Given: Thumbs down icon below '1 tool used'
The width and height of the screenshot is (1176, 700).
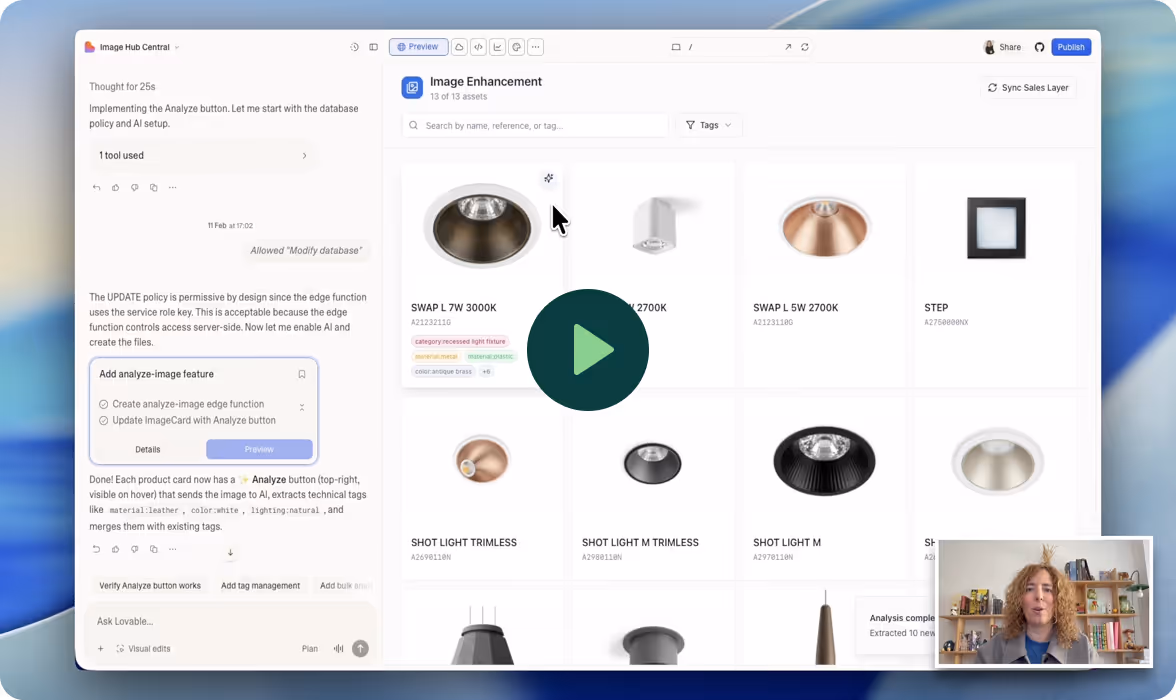Looking at the screenshot, I should [134, 188].
